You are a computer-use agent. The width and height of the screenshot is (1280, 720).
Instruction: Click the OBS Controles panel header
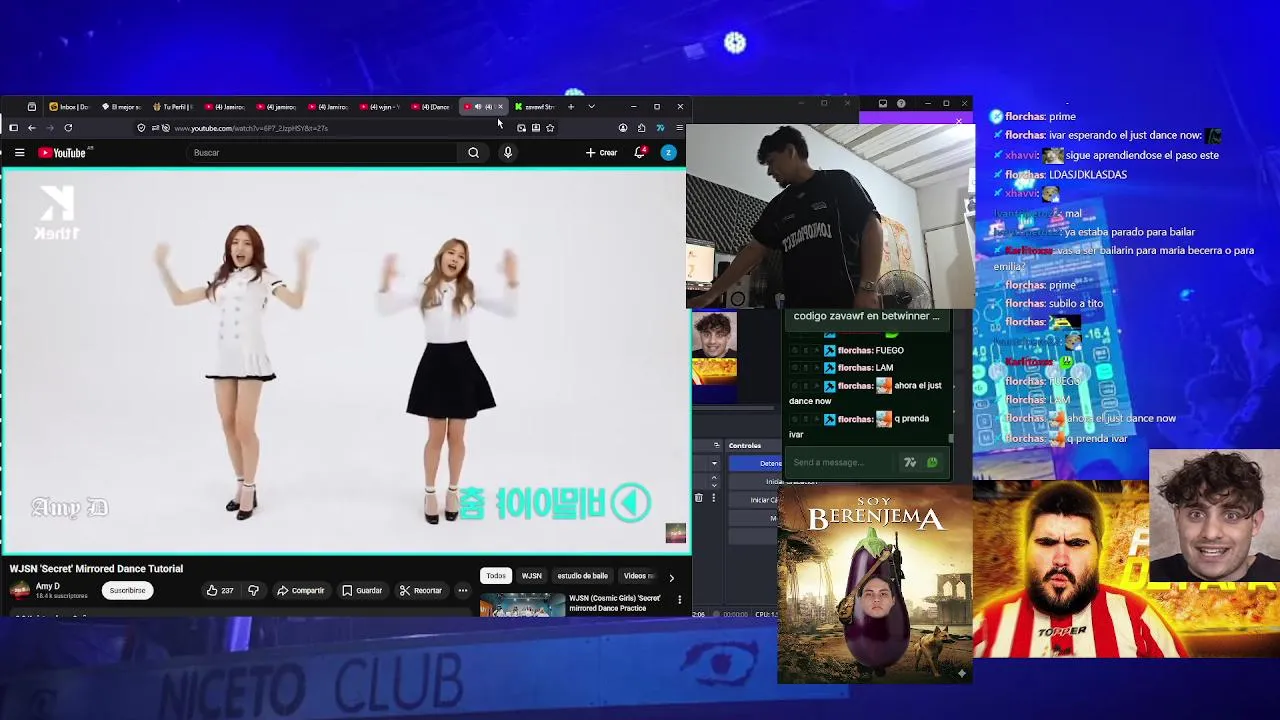[744, 445]
